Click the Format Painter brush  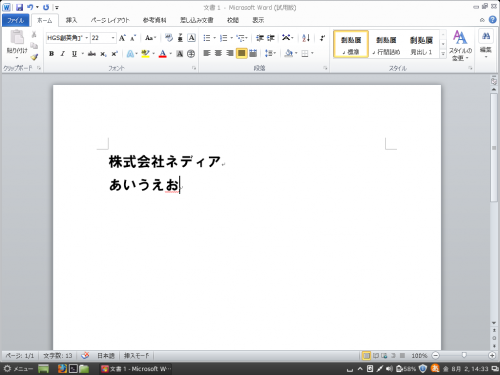(x=34, y=57)
